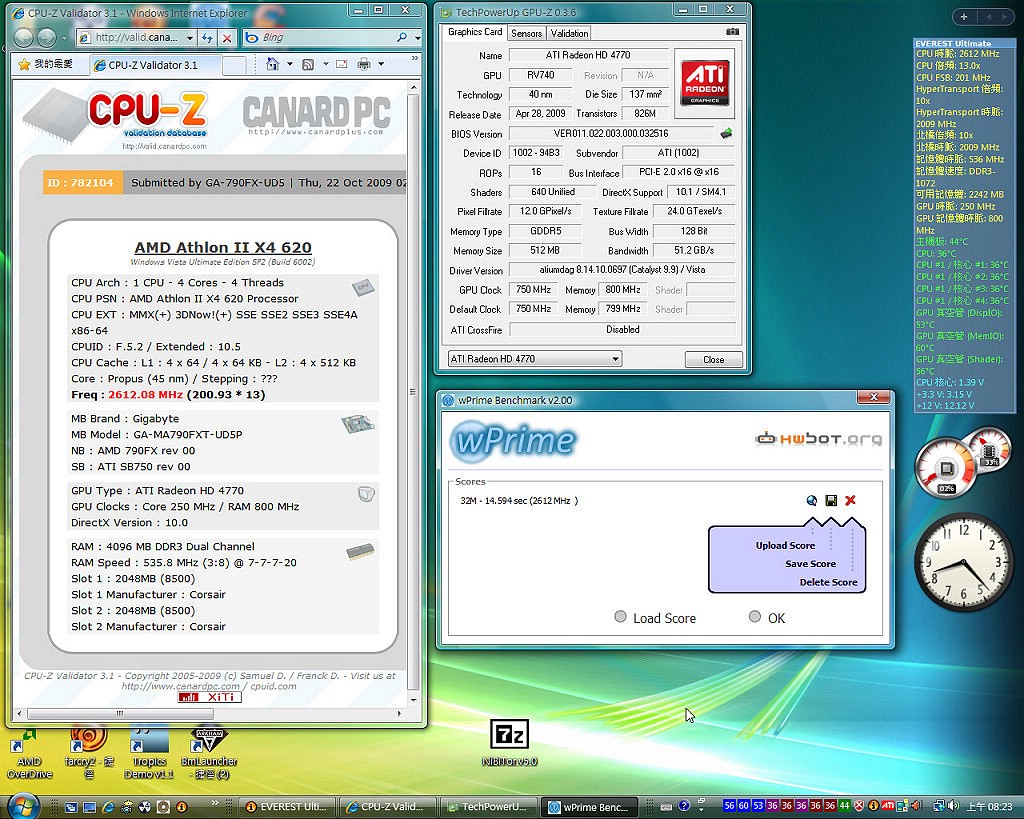Open the BmLauncher desktop shortcut
This screenshot has height=819, width=1024.
[208, 754]
